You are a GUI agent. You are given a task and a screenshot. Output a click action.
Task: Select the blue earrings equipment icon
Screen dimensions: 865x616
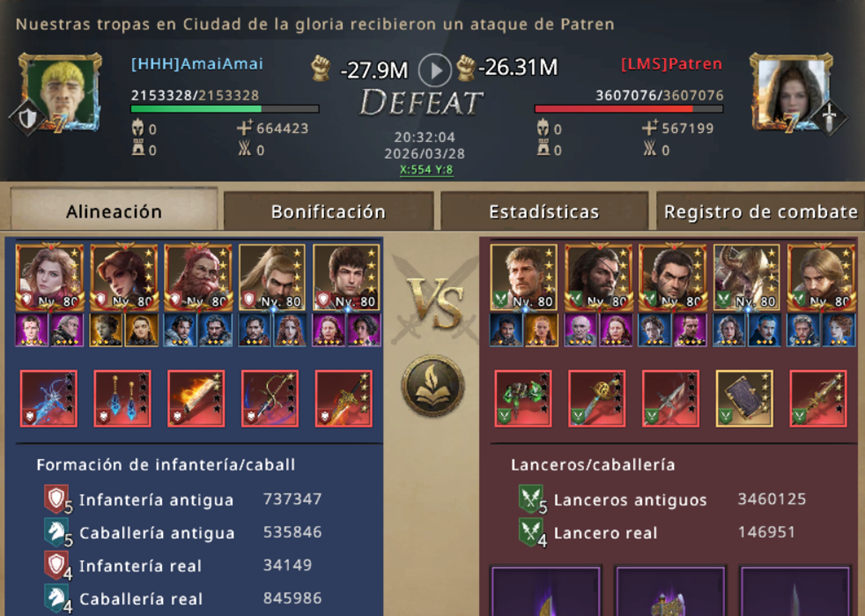(122, 399)
